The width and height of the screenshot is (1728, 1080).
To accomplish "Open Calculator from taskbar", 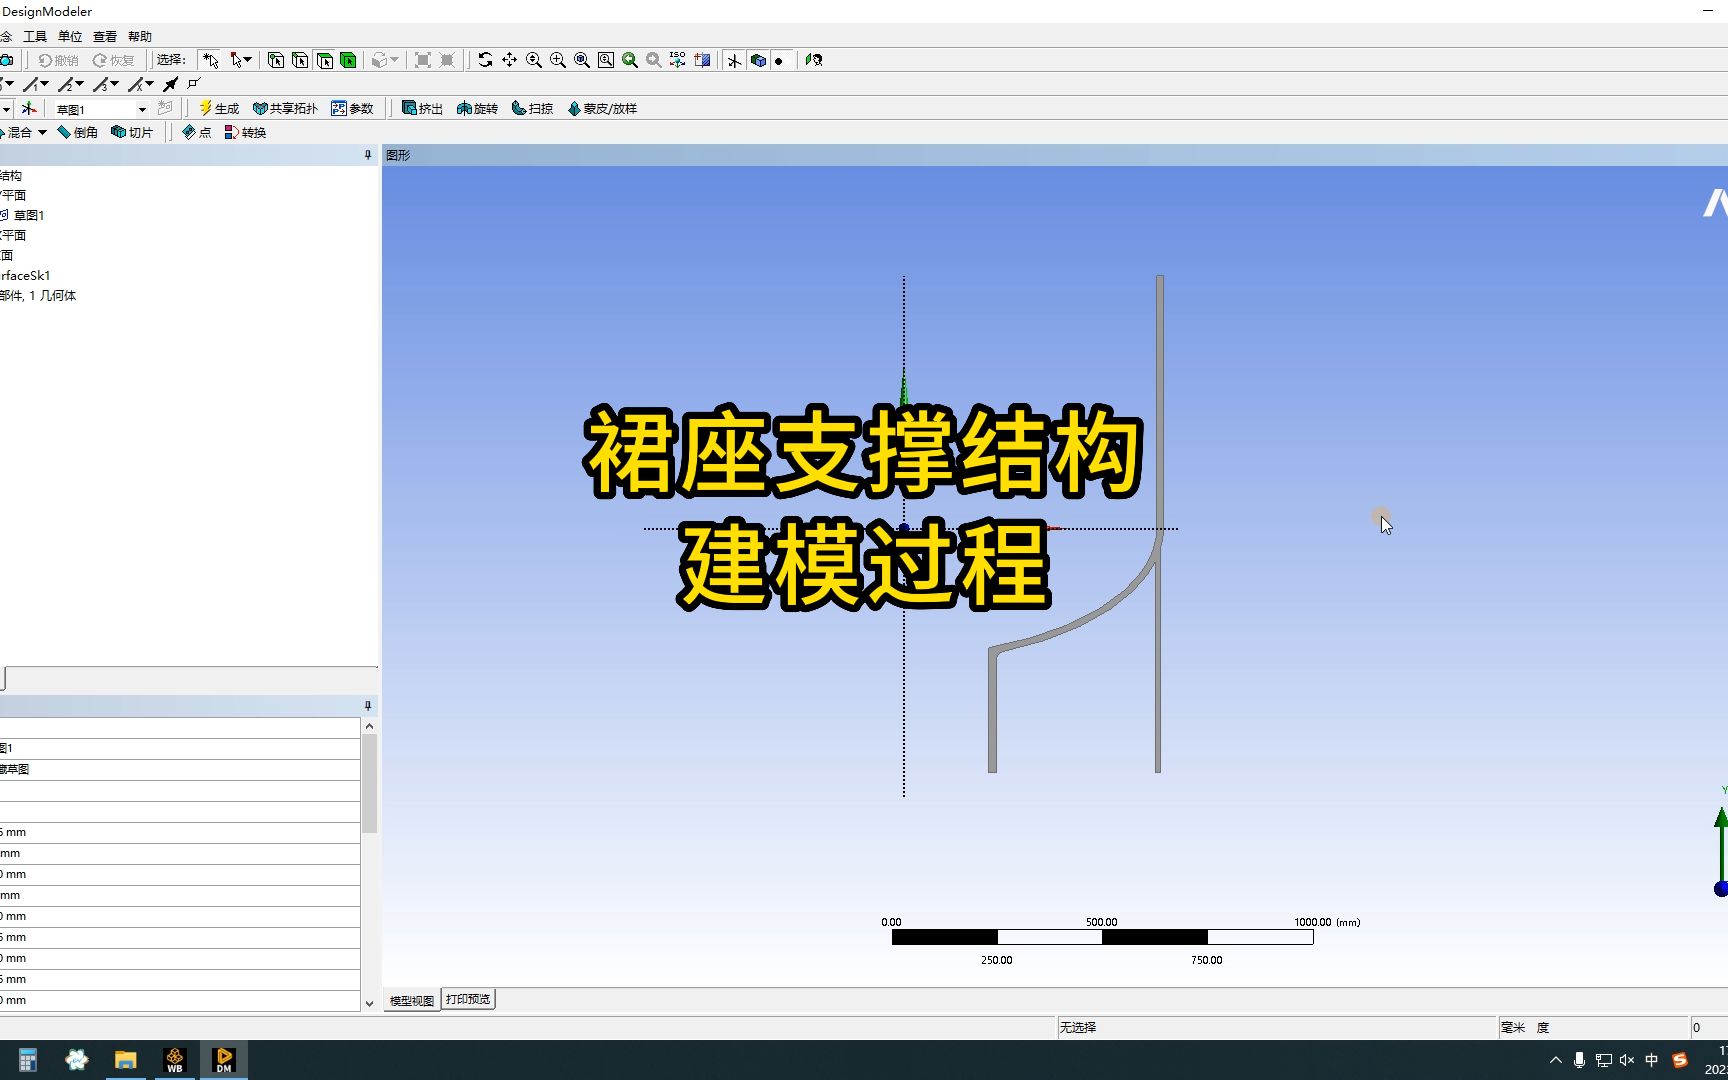I will click(27, 1060).
